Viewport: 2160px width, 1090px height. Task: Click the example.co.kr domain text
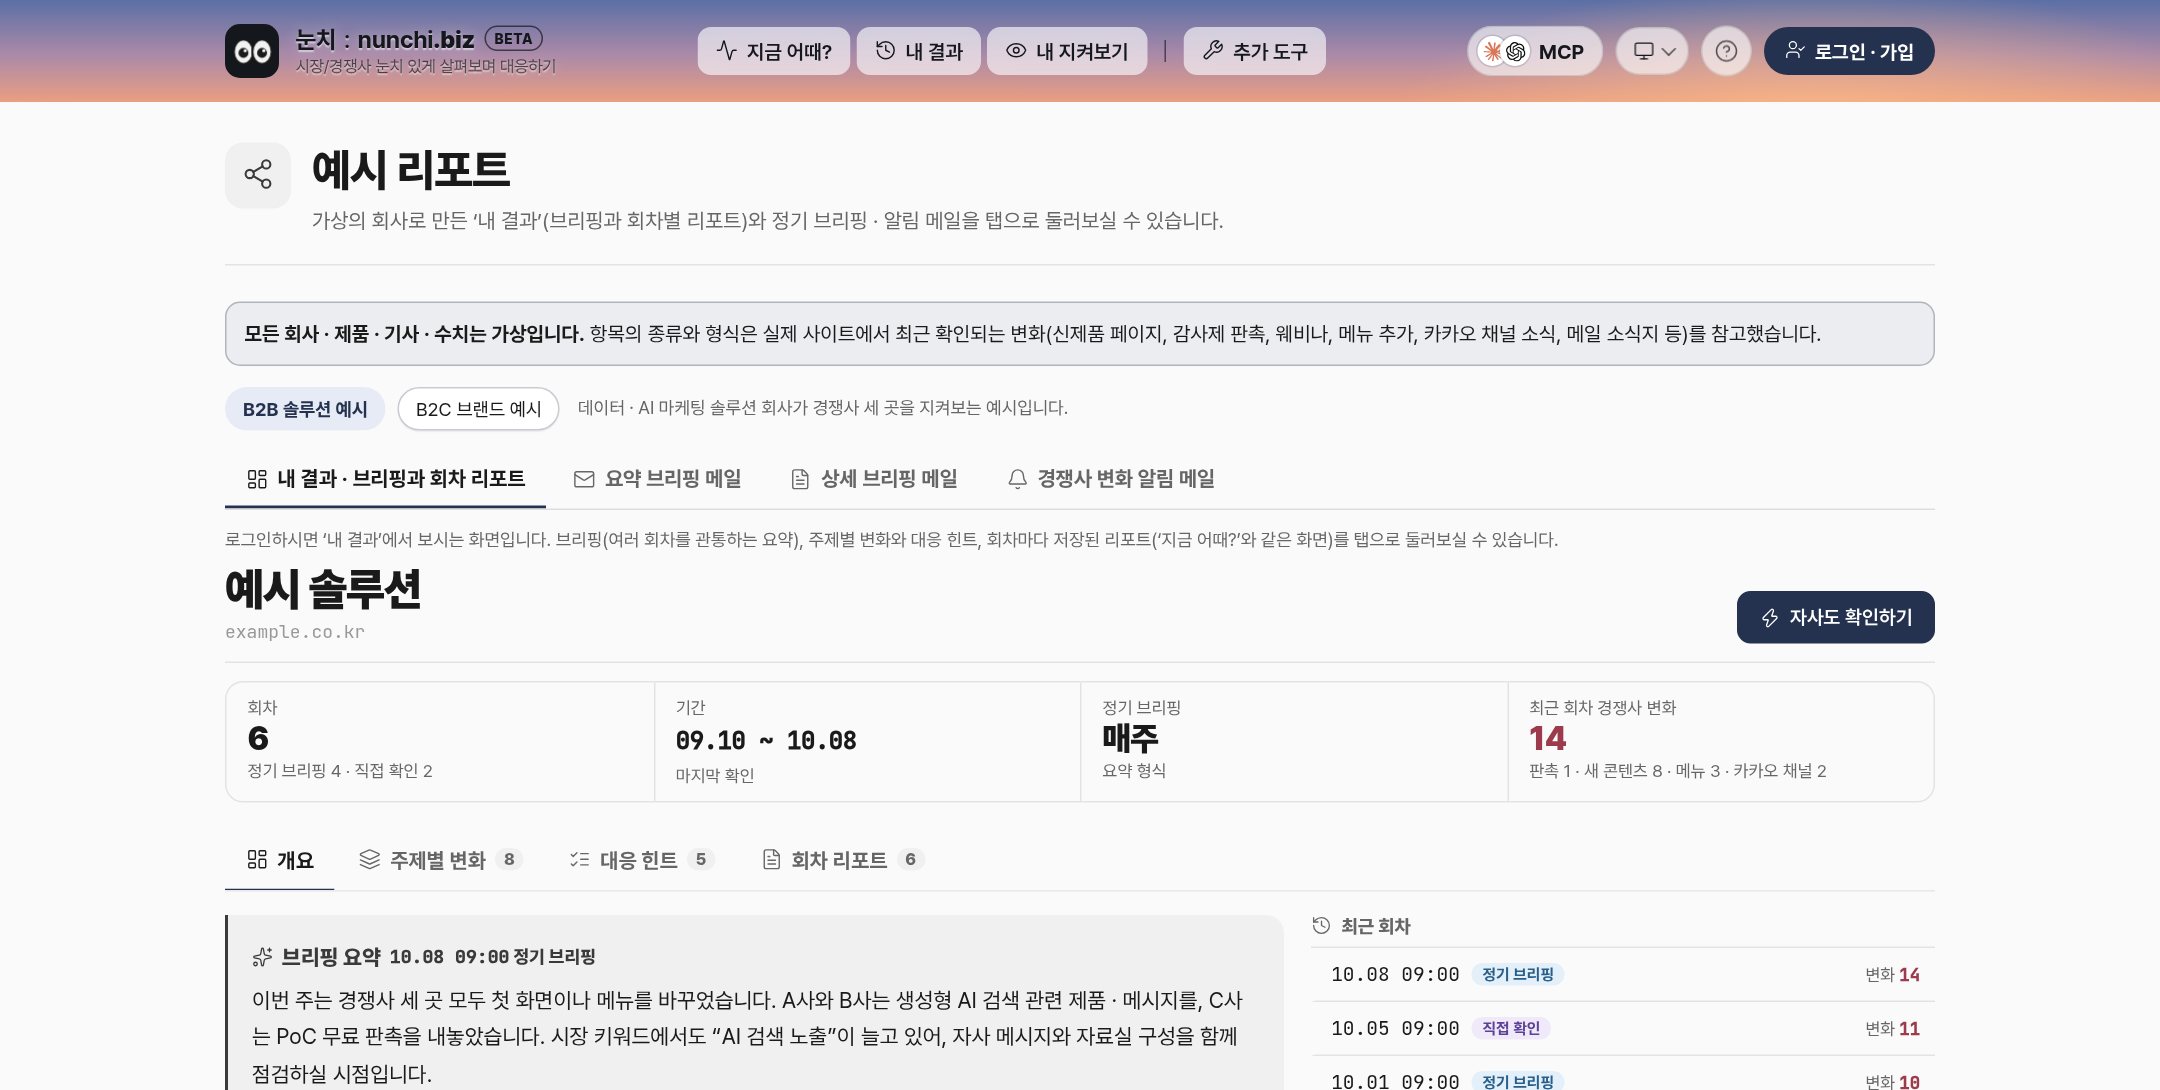295,632
